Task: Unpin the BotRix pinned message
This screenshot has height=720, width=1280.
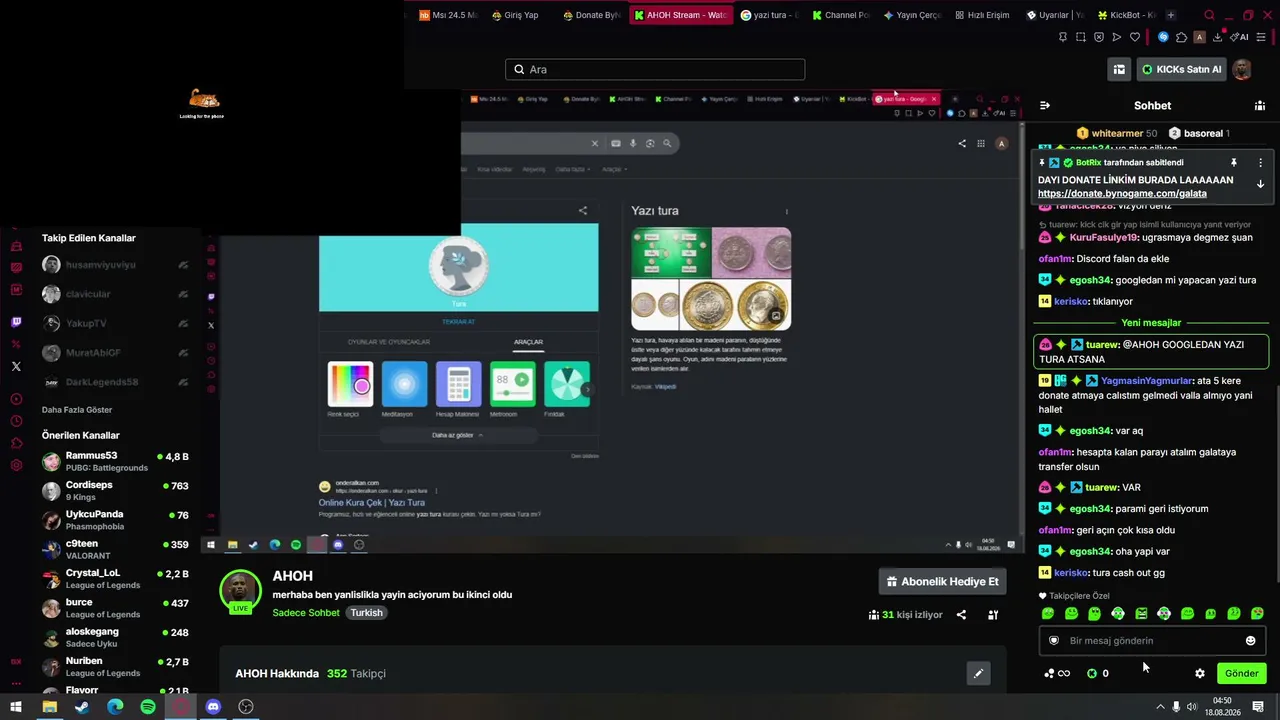Action: pos(1234,163)
